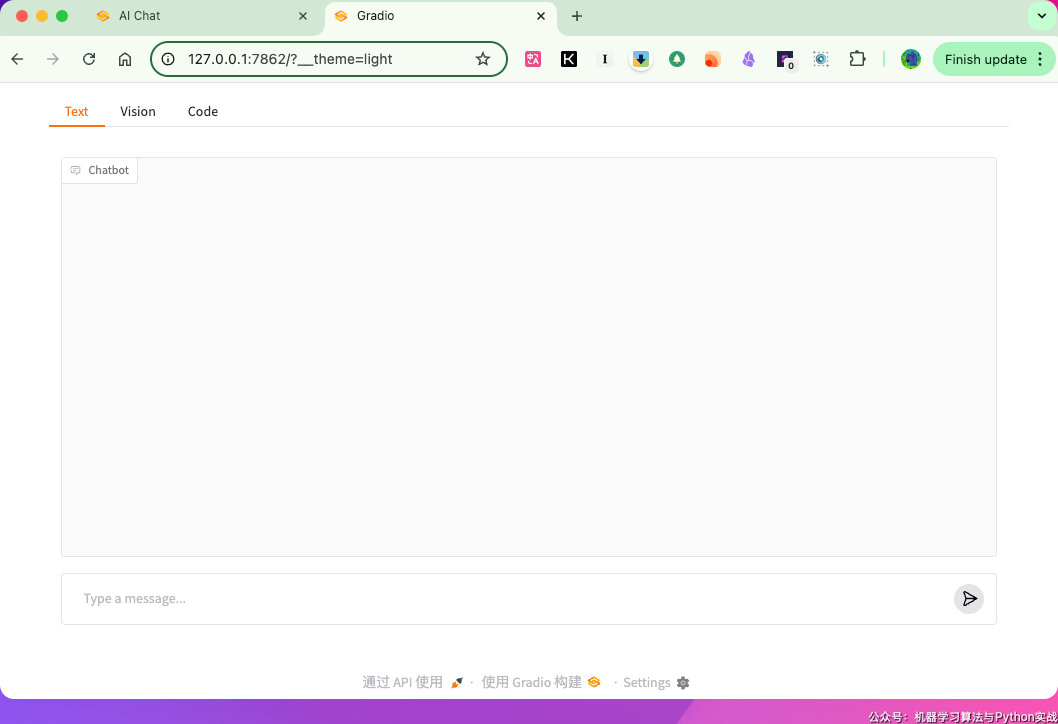Open the blue download arrow extension

640,59
